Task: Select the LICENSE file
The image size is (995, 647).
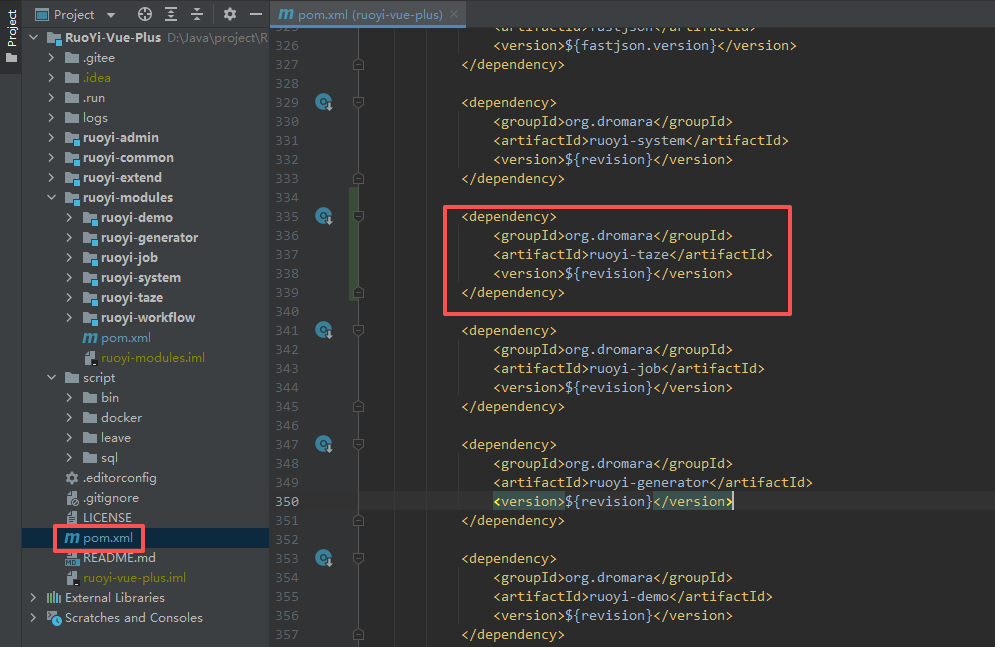Action: pos(107,518)
